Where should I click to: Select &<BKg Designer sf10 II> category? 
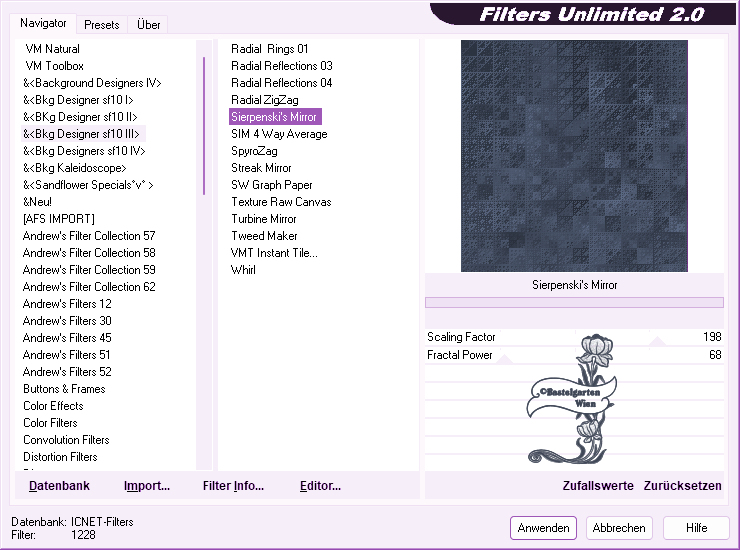80,117
